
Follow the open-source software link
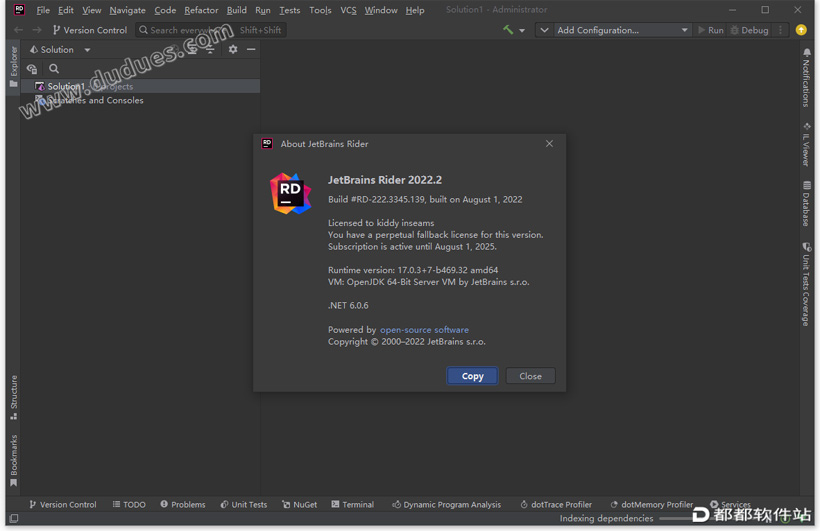coord(424,330)
